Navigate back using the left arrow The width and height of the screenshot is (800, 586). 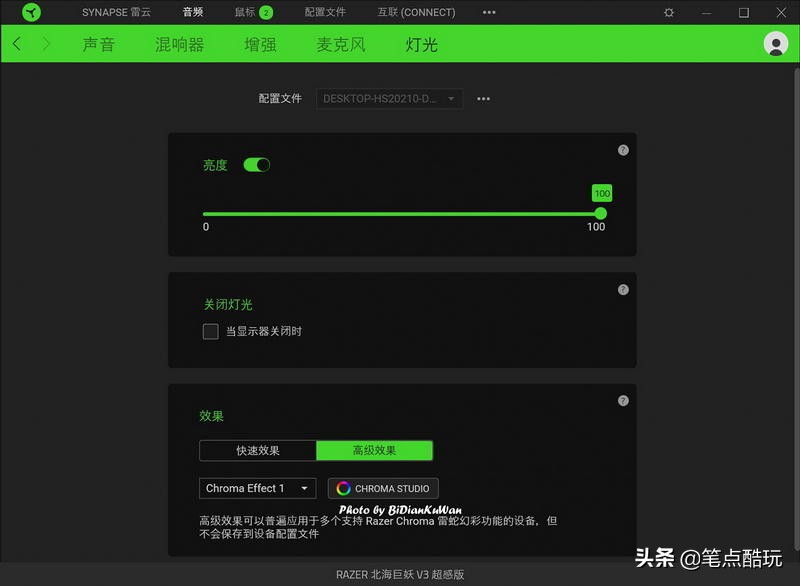17,44
